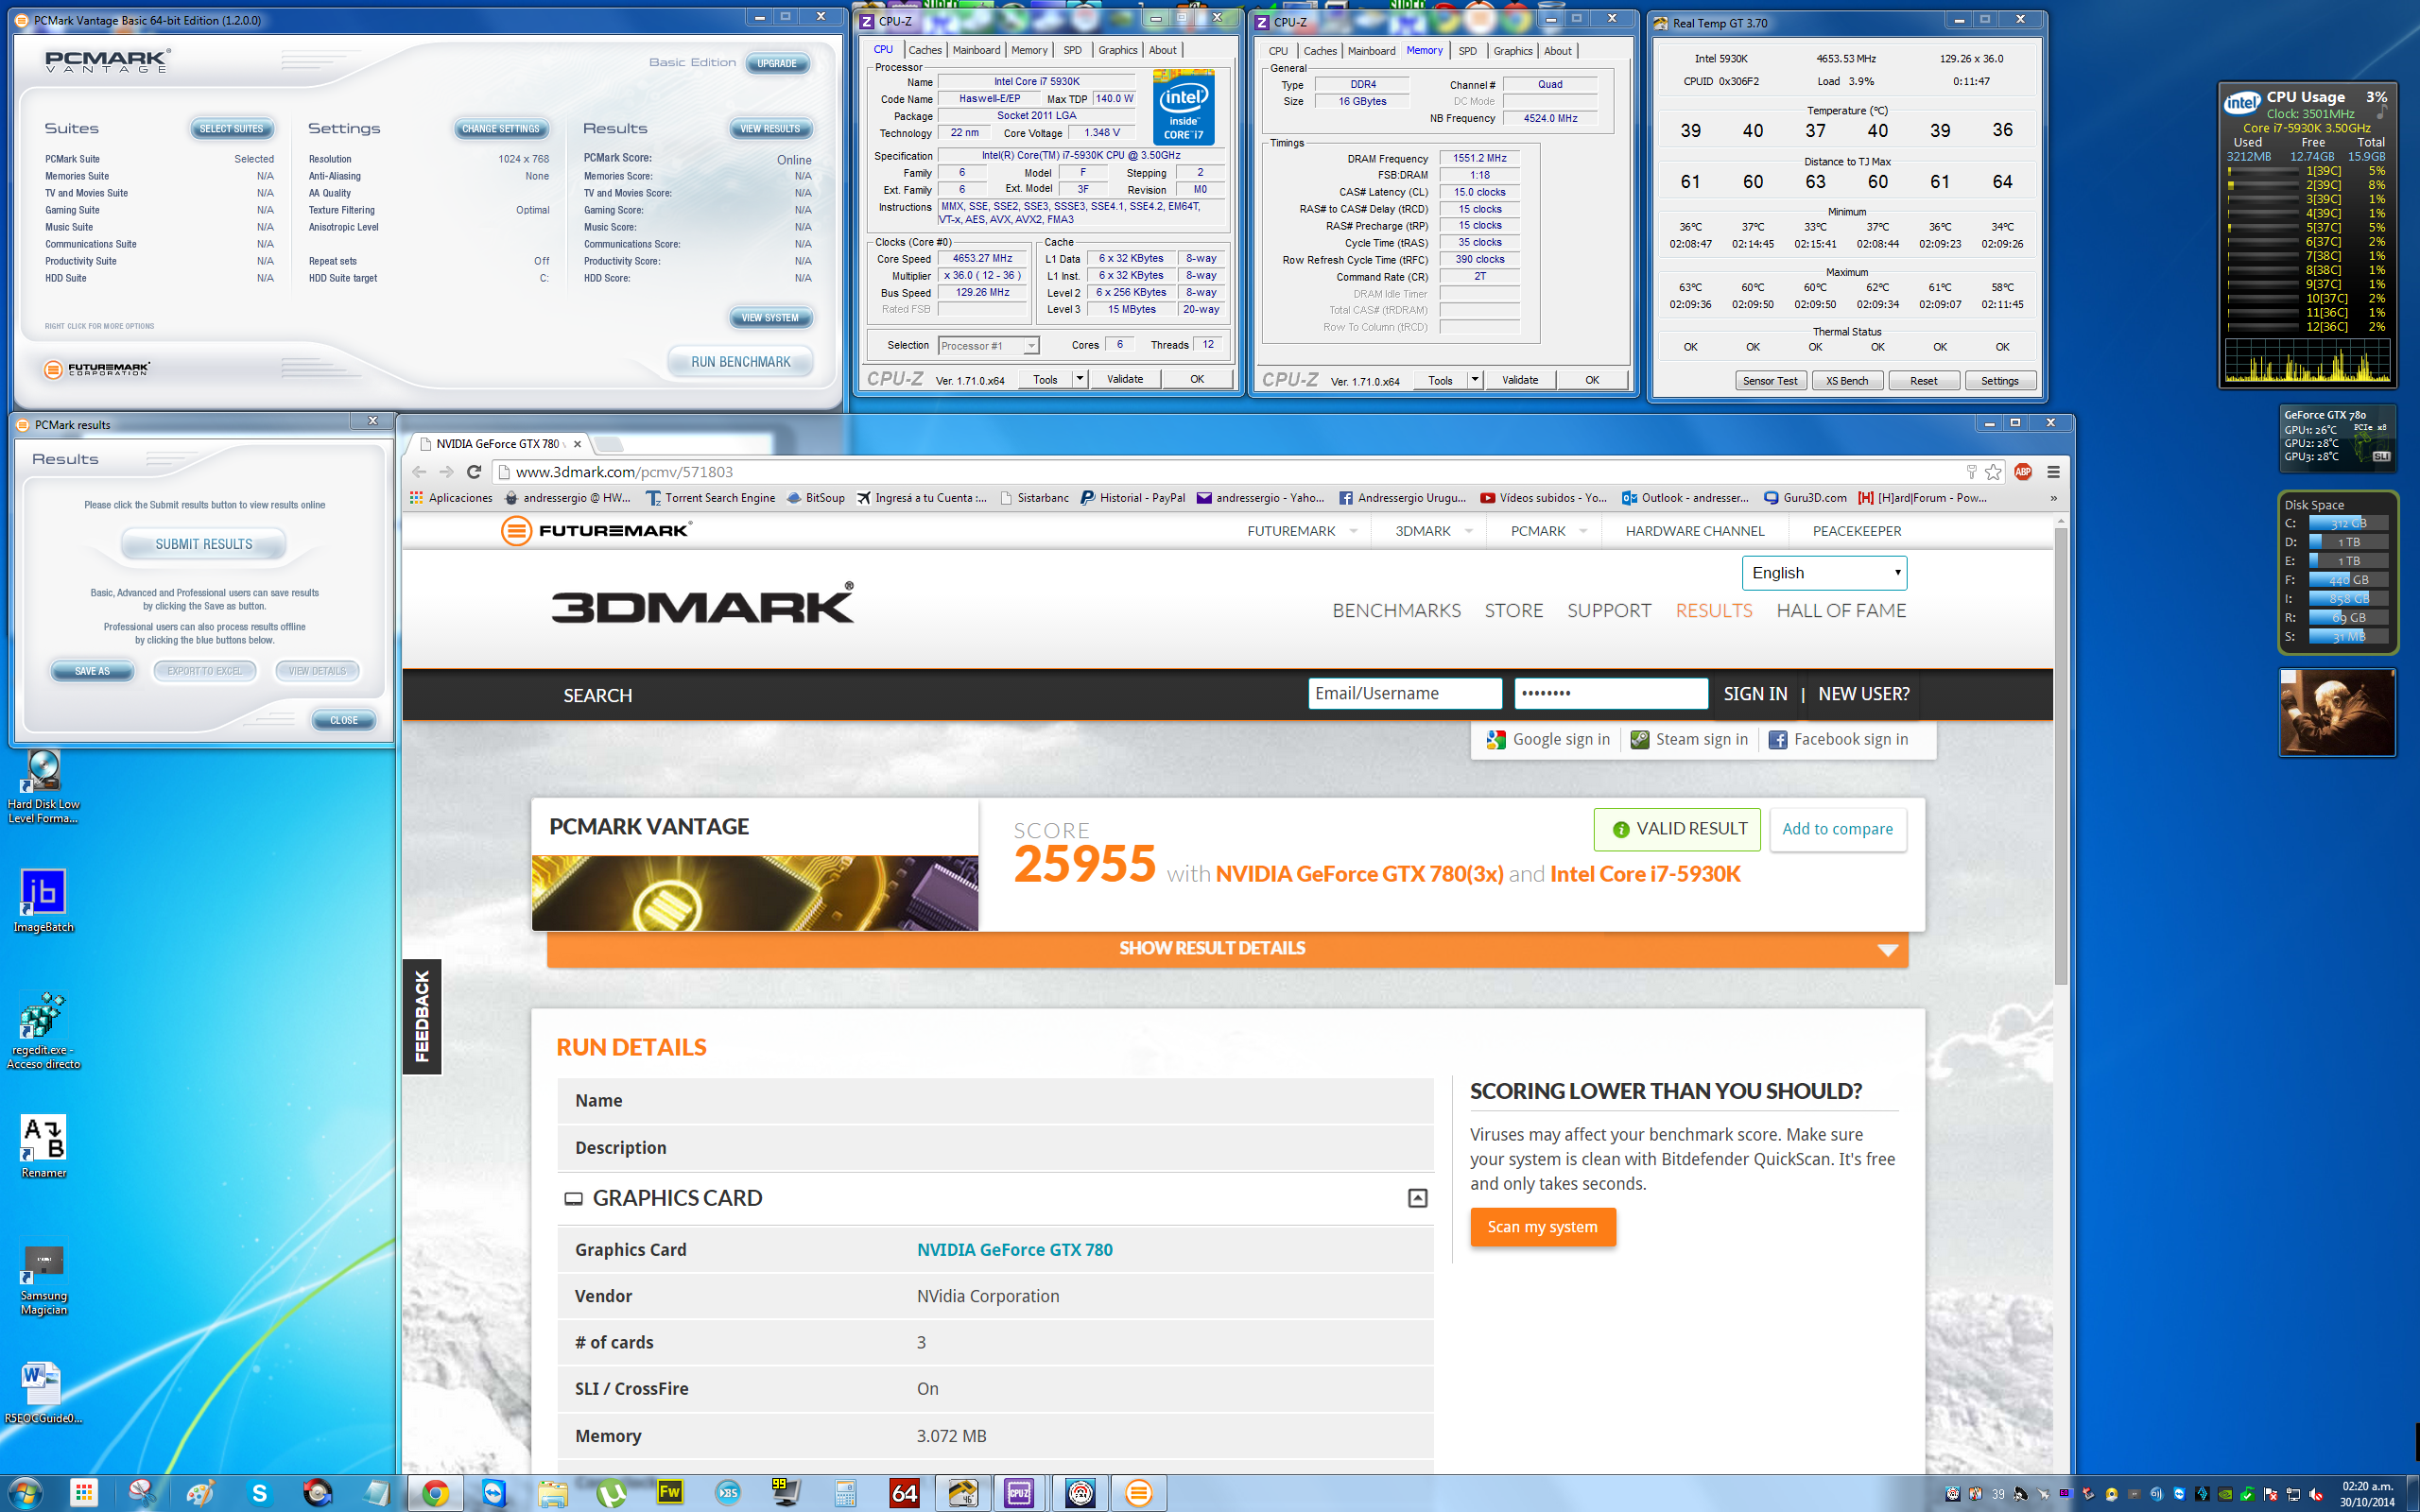This screenshot has width=2420, height=1512.
Task: Open SPD tab in CPU-Z Memory window
Action: click(1467, 51)
